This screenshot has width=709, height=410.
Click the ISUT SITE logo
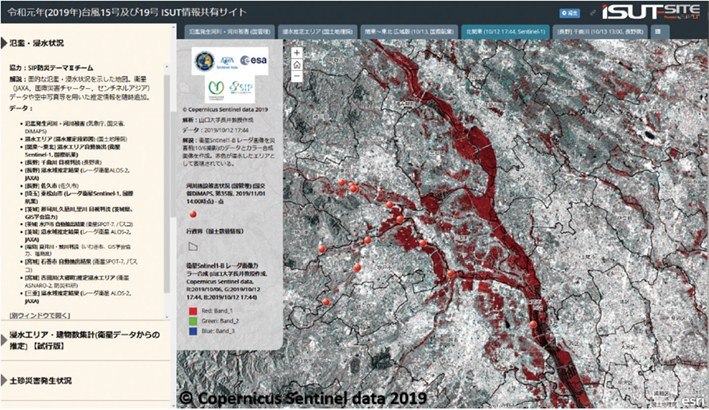(x=652, y=12)
